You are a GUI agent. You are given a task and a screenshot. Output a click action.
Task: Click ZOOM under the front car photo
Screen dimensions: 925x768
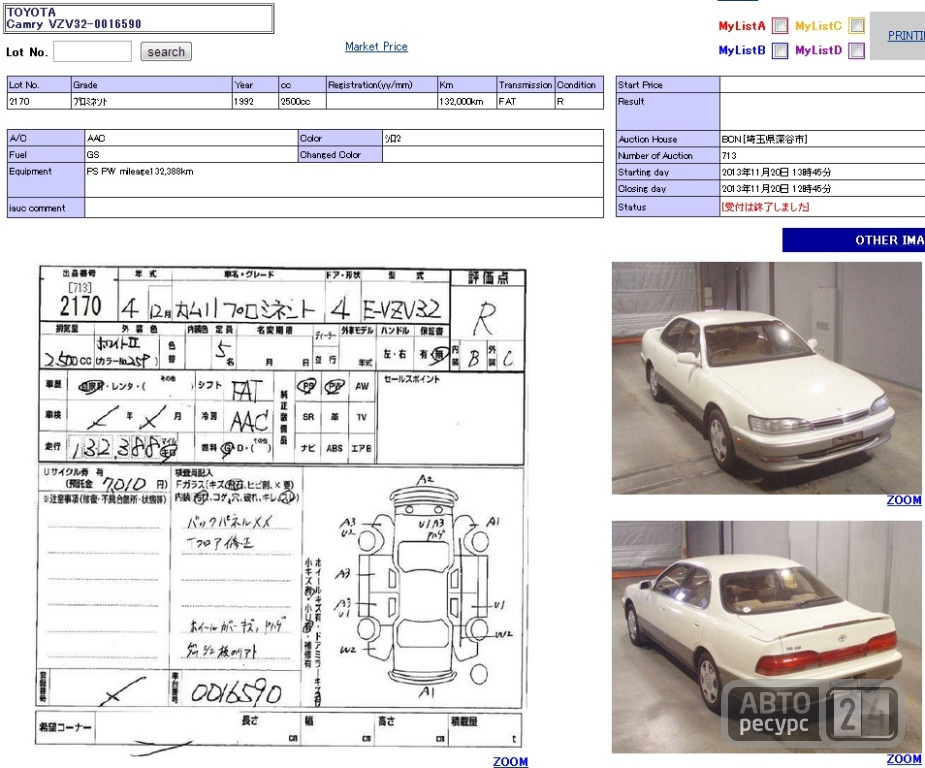tap(904, 500)
